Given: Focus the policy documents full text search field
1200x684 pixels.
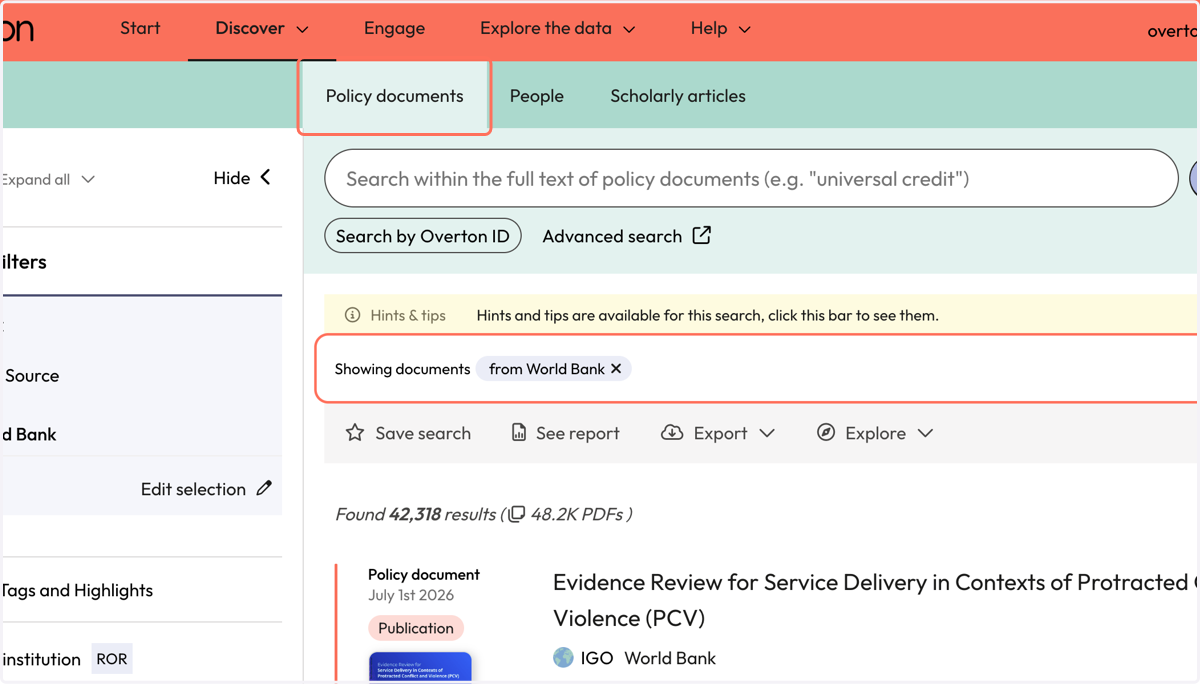Looking at the screenshot, I should coord(751,179).
